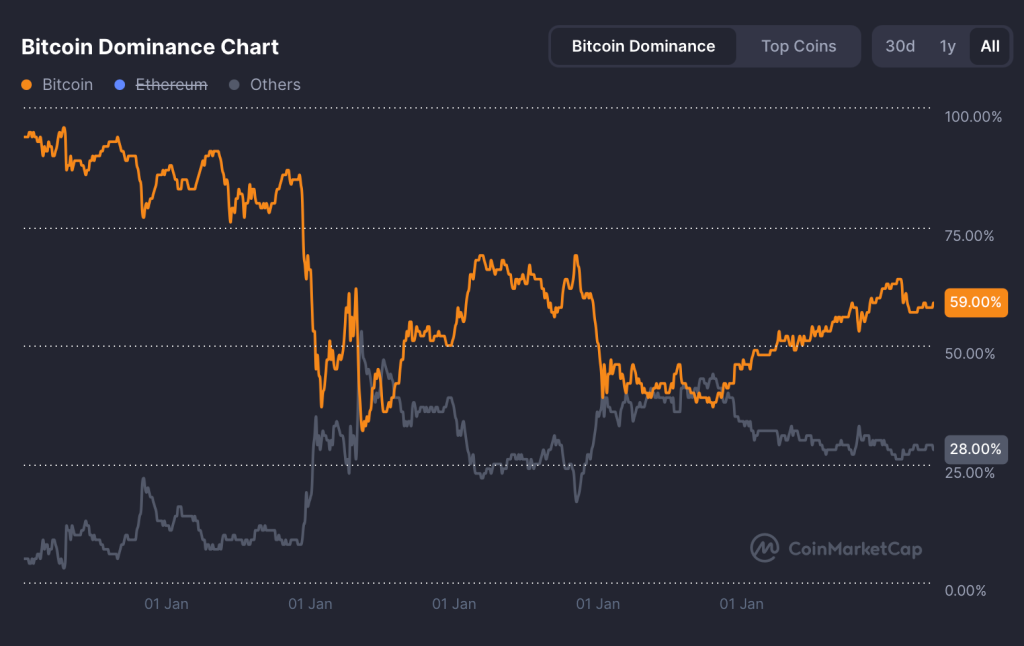
Task: Click the gray Others legend dot
Action: 236,85
